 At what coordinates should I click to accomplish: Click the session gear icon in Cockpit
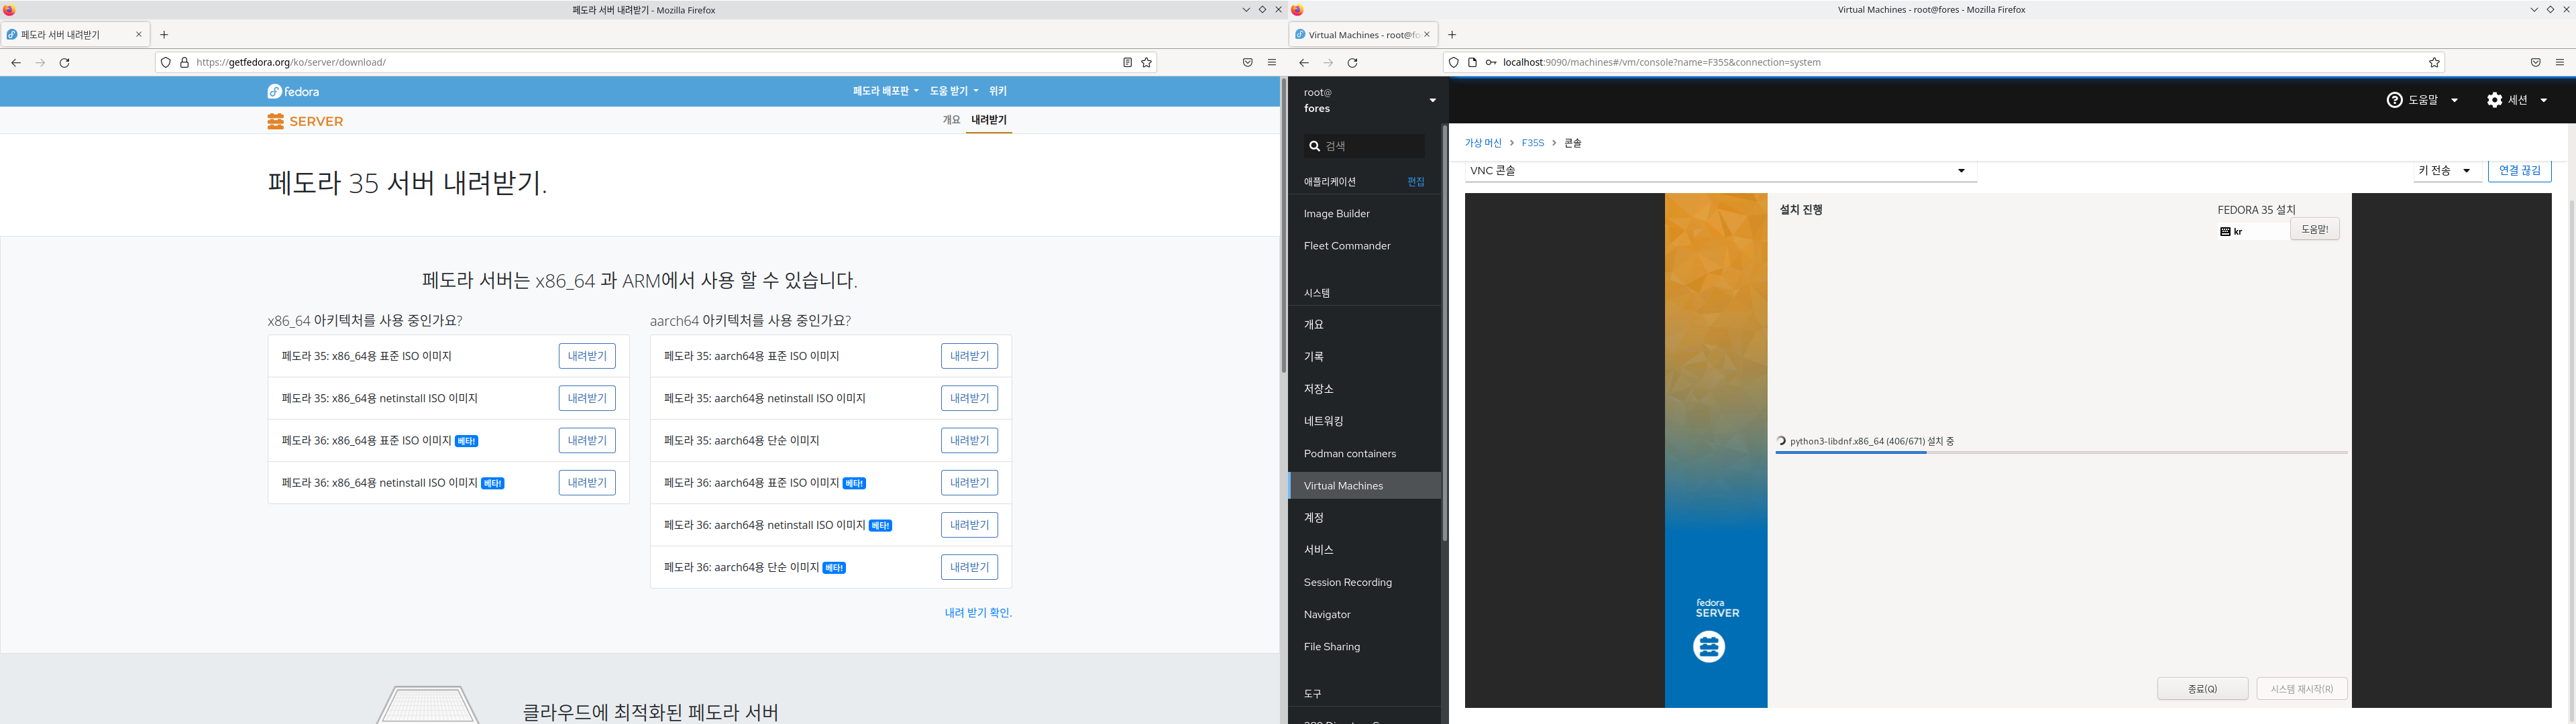[2494, 100]
